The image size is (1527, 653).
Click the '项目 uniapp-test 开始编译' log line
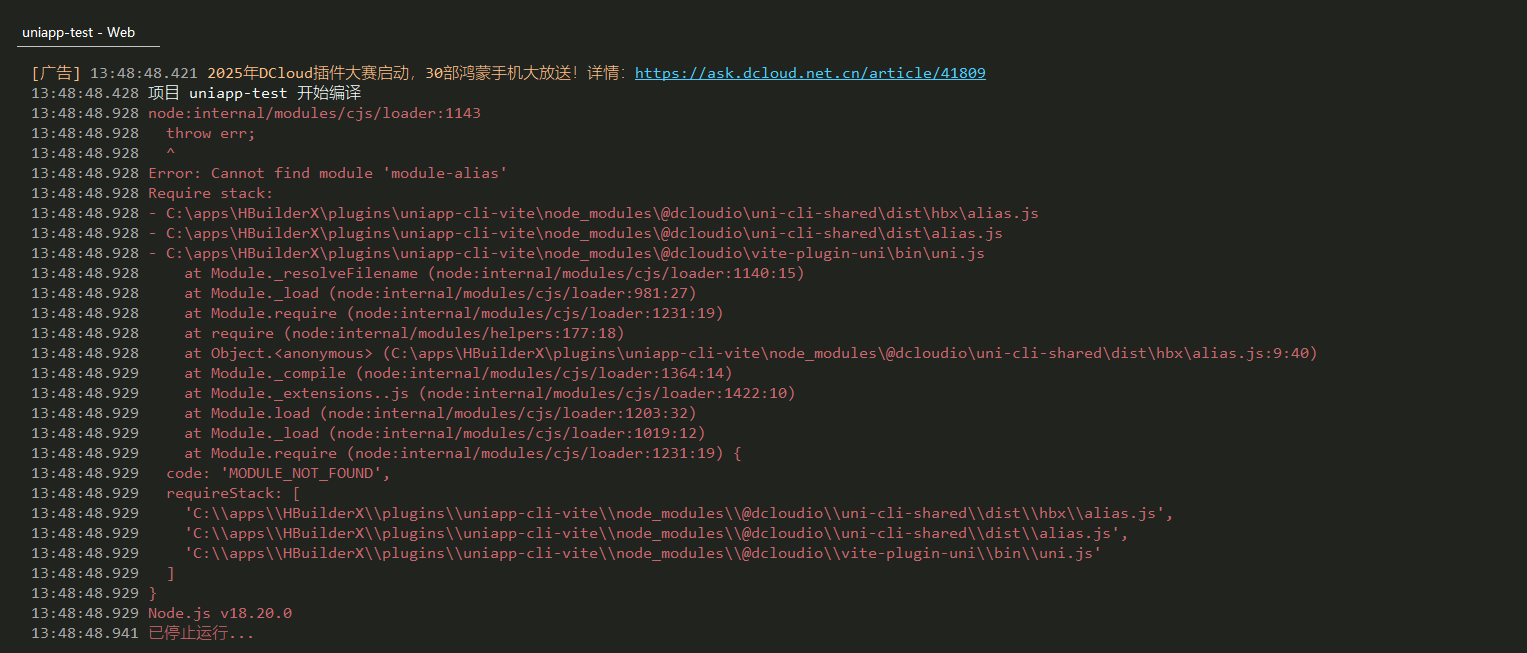[x=254, y=93]
